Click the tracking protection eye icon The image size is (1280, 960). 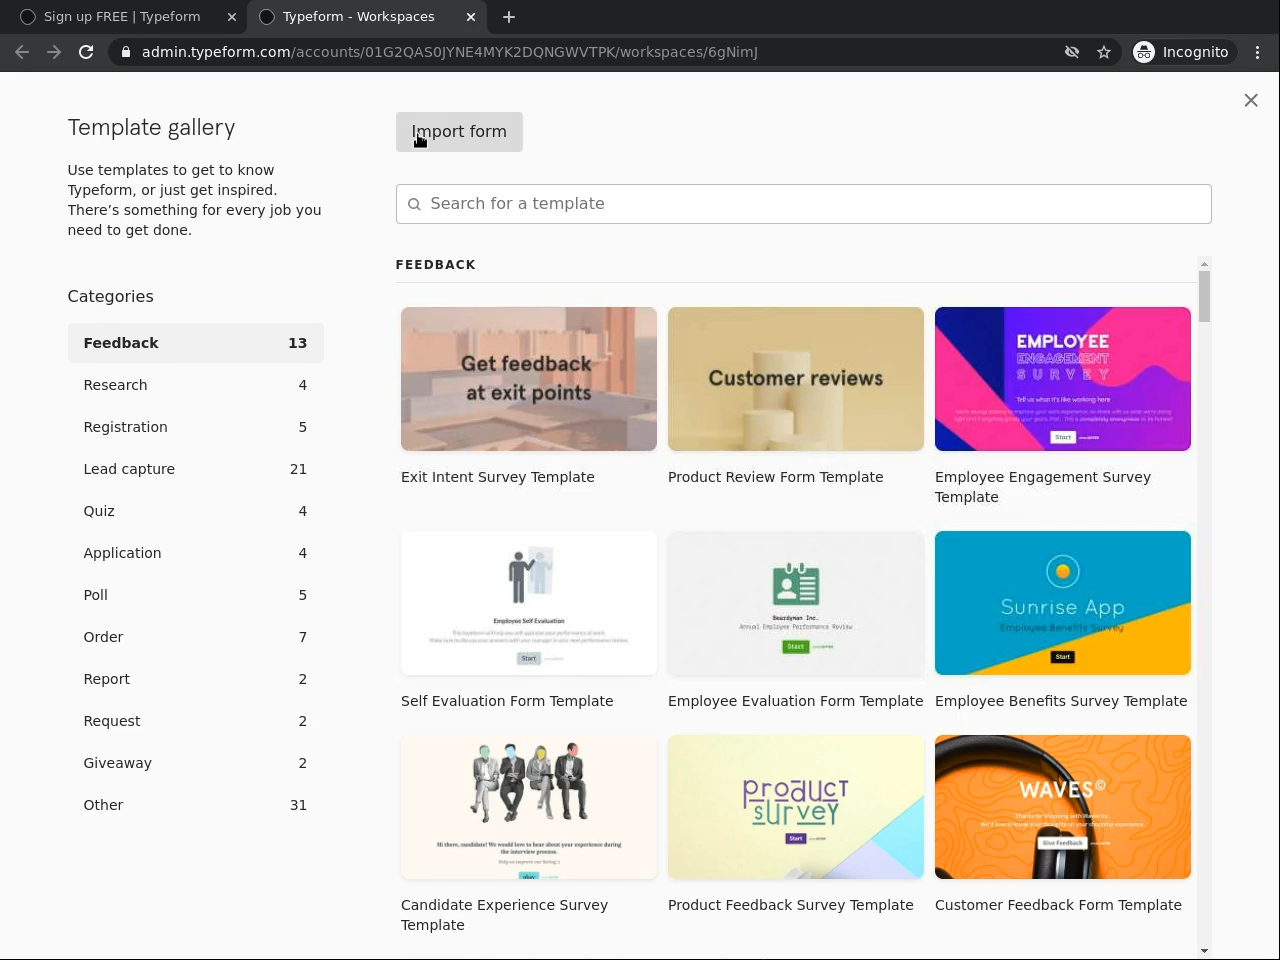1072,52
